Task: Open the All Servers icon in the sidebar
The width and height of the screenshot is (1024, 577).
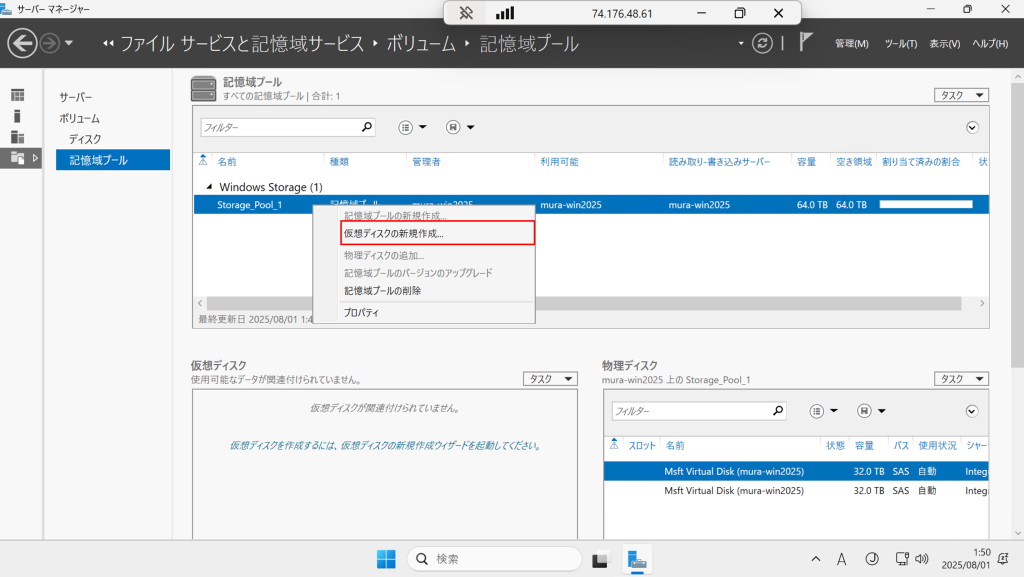Action: point(18,137)
